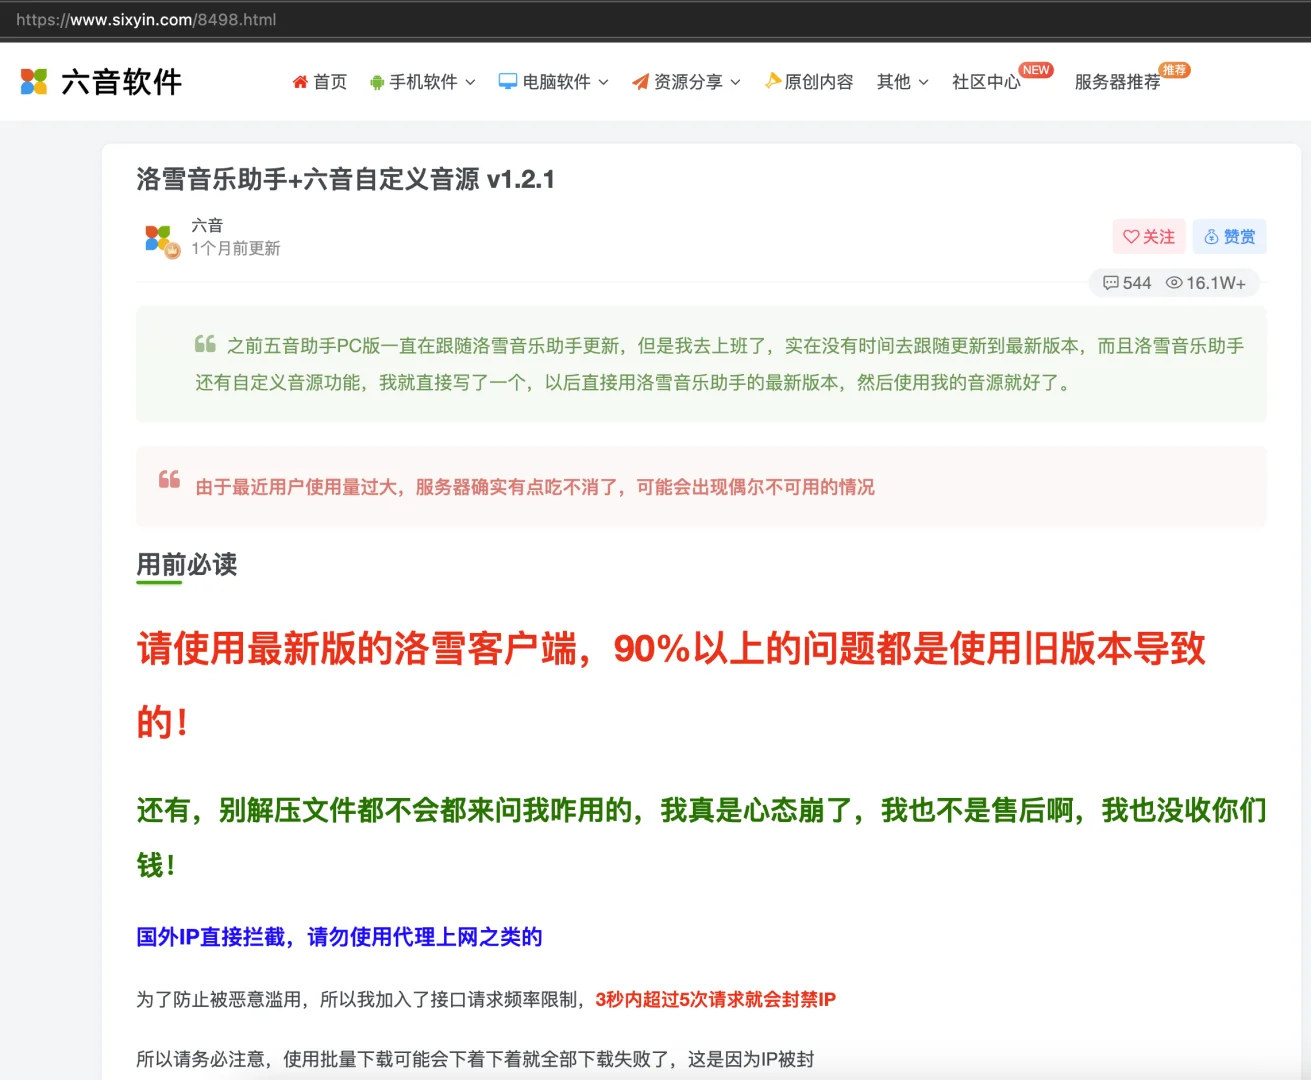Click the money bag icon inside 赞赏 button
Screen dimensions: 1311x1080
1212,237
